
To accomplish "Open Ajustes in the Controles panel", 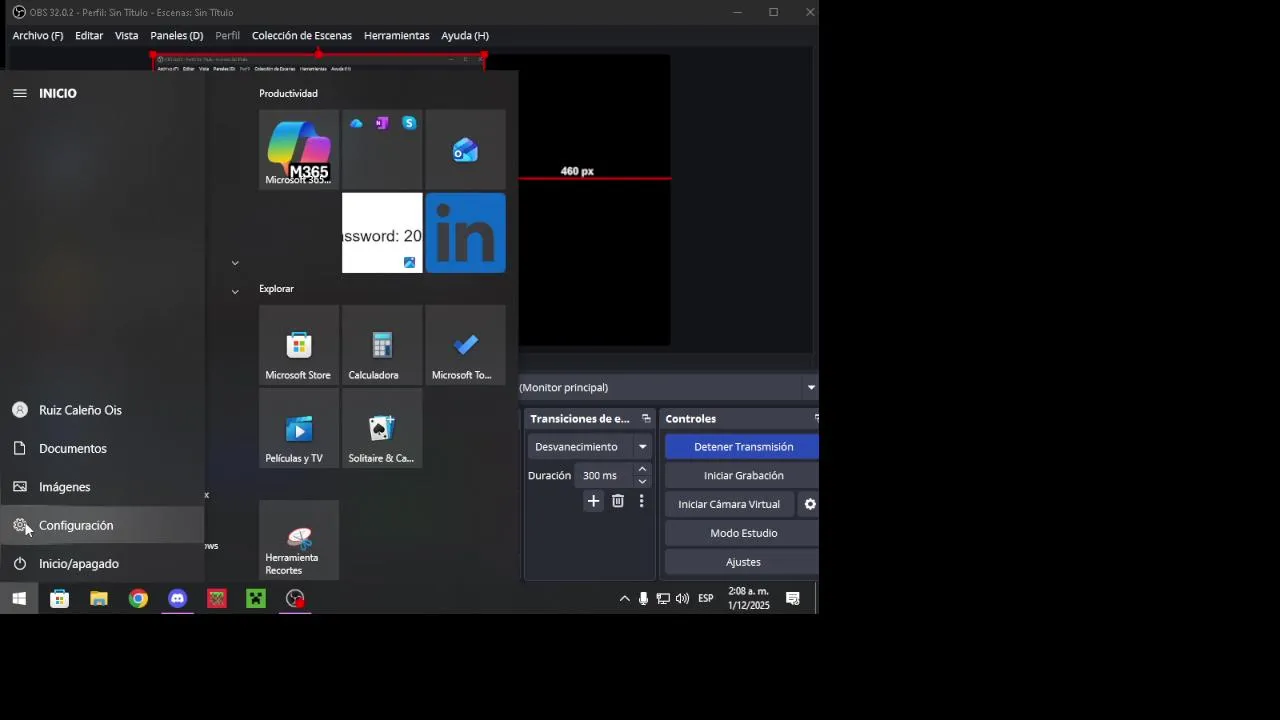I will point(743,562).
